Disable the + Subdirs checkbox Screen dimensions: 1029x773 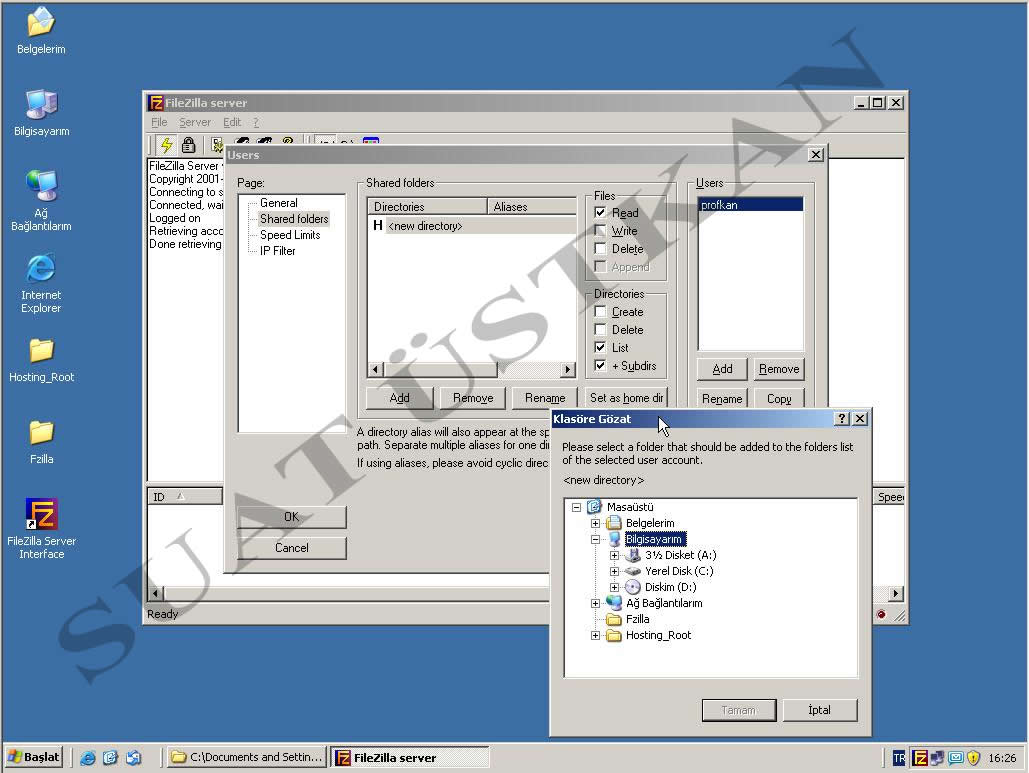600,366
